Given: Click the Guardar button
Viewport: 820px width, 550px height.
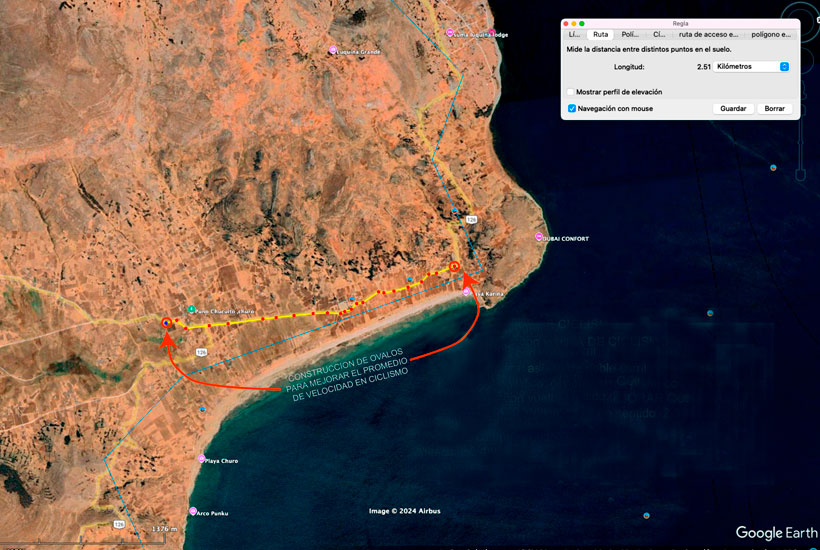Looking at the screenshot, I should [733, 108].
